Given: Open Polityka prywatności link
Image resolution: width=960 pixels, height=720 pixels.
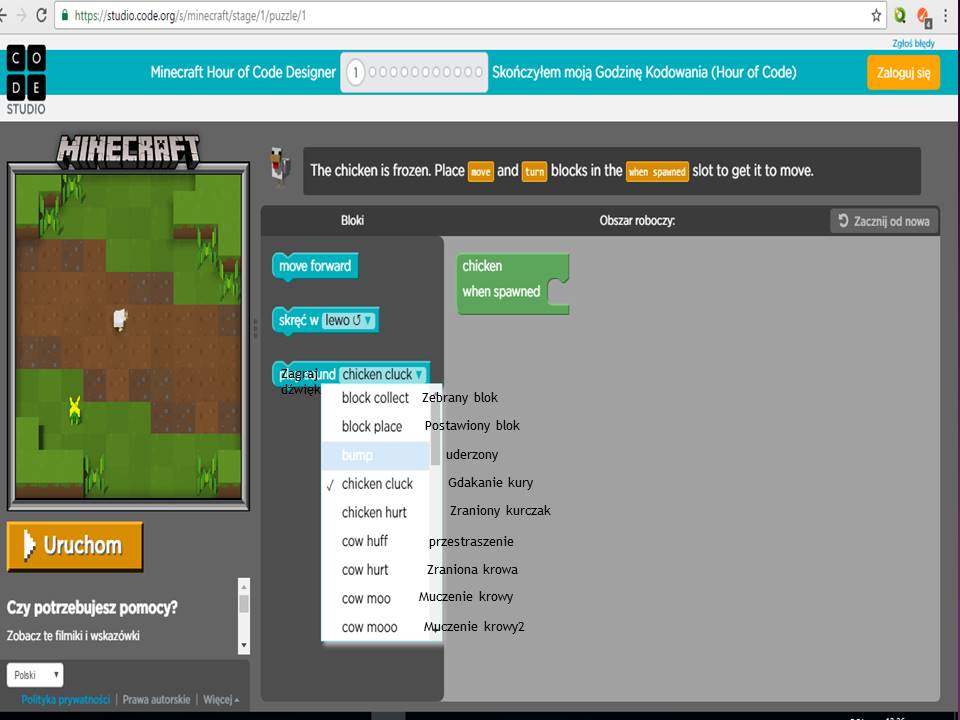Looking at the screenshot, I should pos(66,699).
